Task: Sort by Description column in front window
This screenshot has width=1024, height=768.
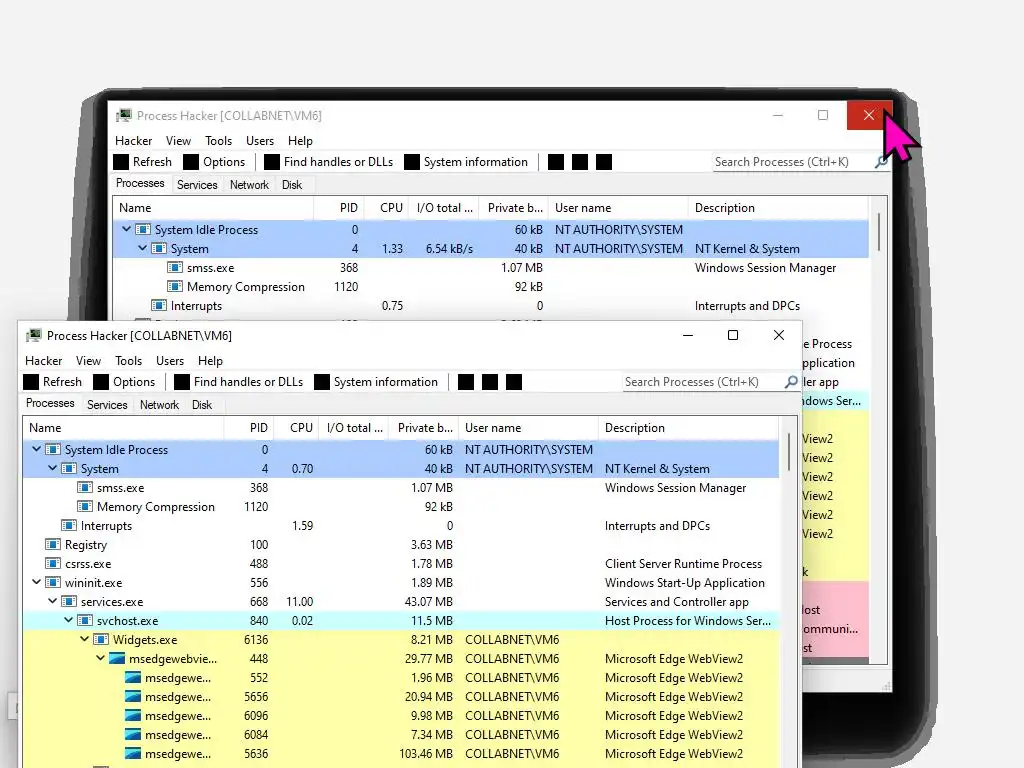Action: pos(688,428)
